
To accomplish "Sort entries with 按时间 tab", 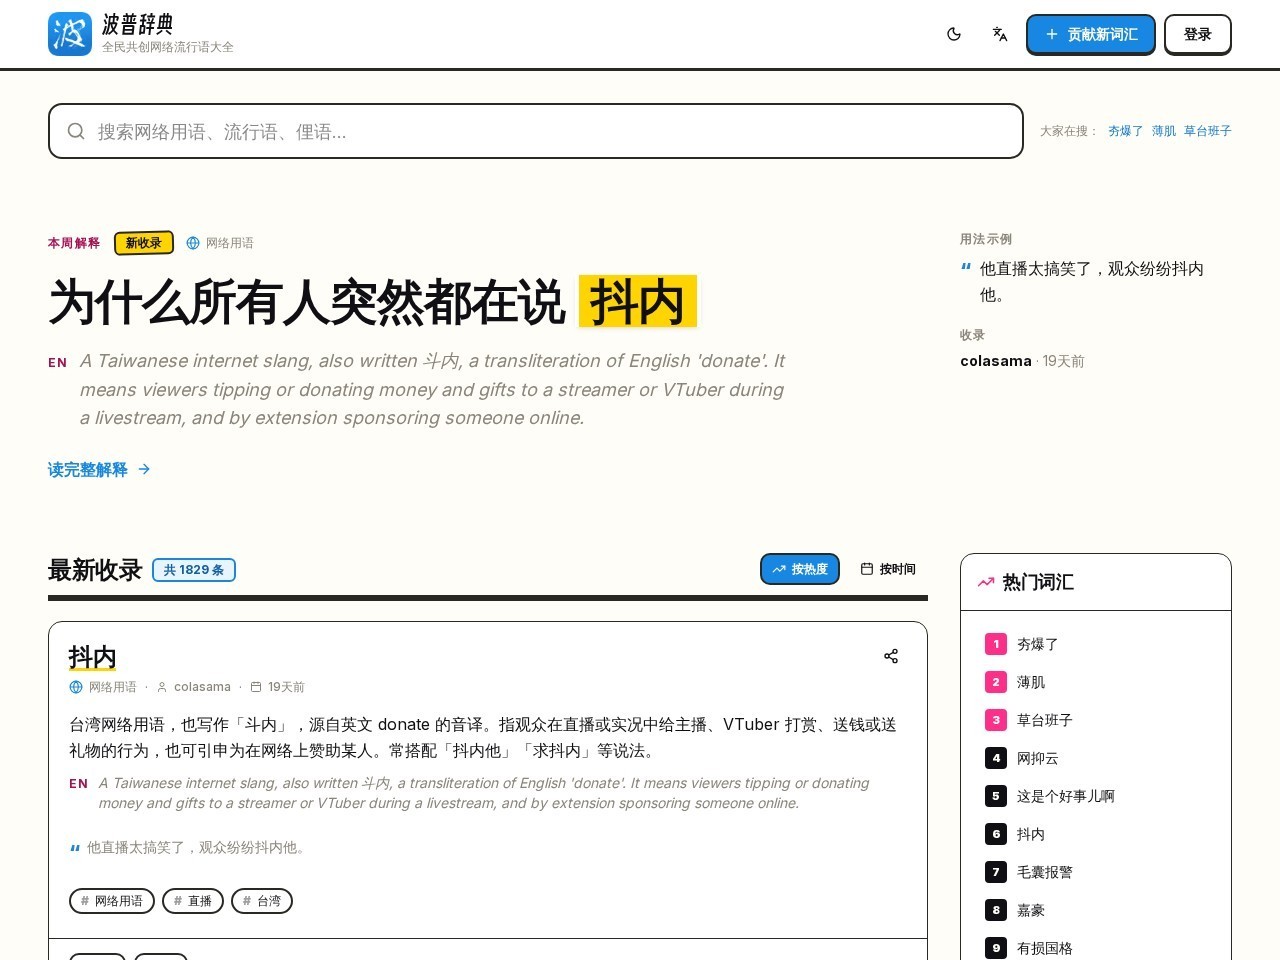I will coord(888,569).
